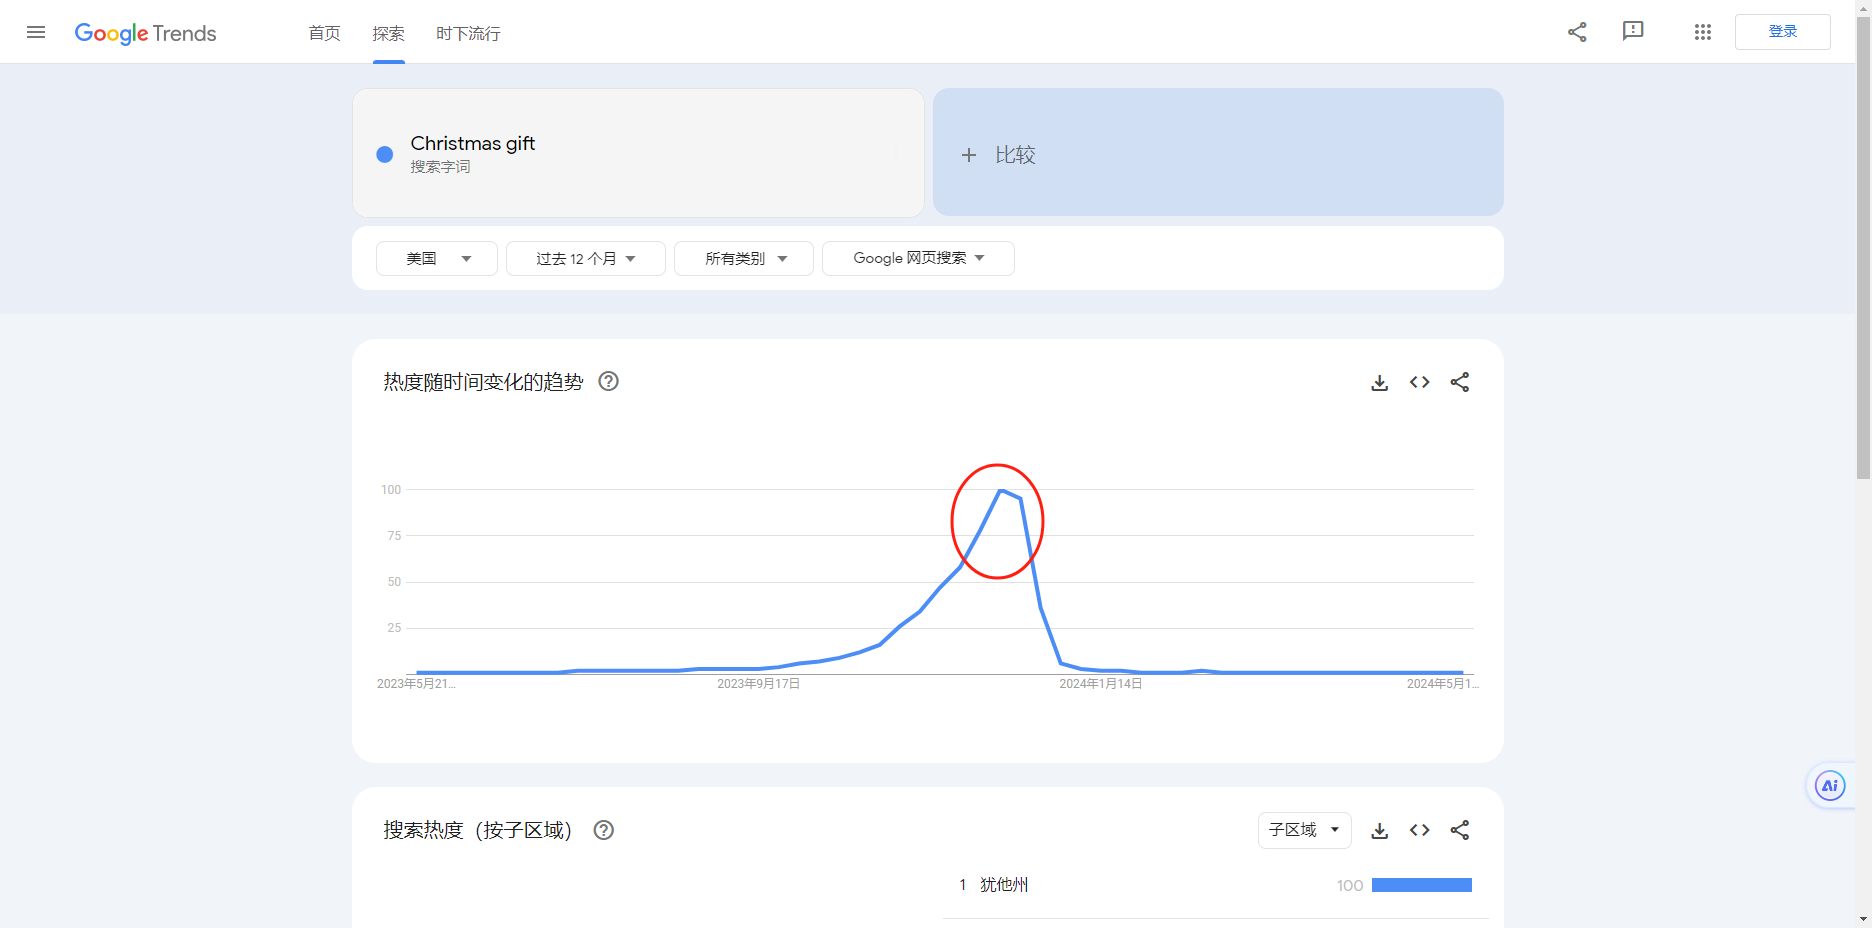Open the Google apps grid
Image resolution: width=1872 pixels, height=928 pixels.
[x=1703, y=32]
